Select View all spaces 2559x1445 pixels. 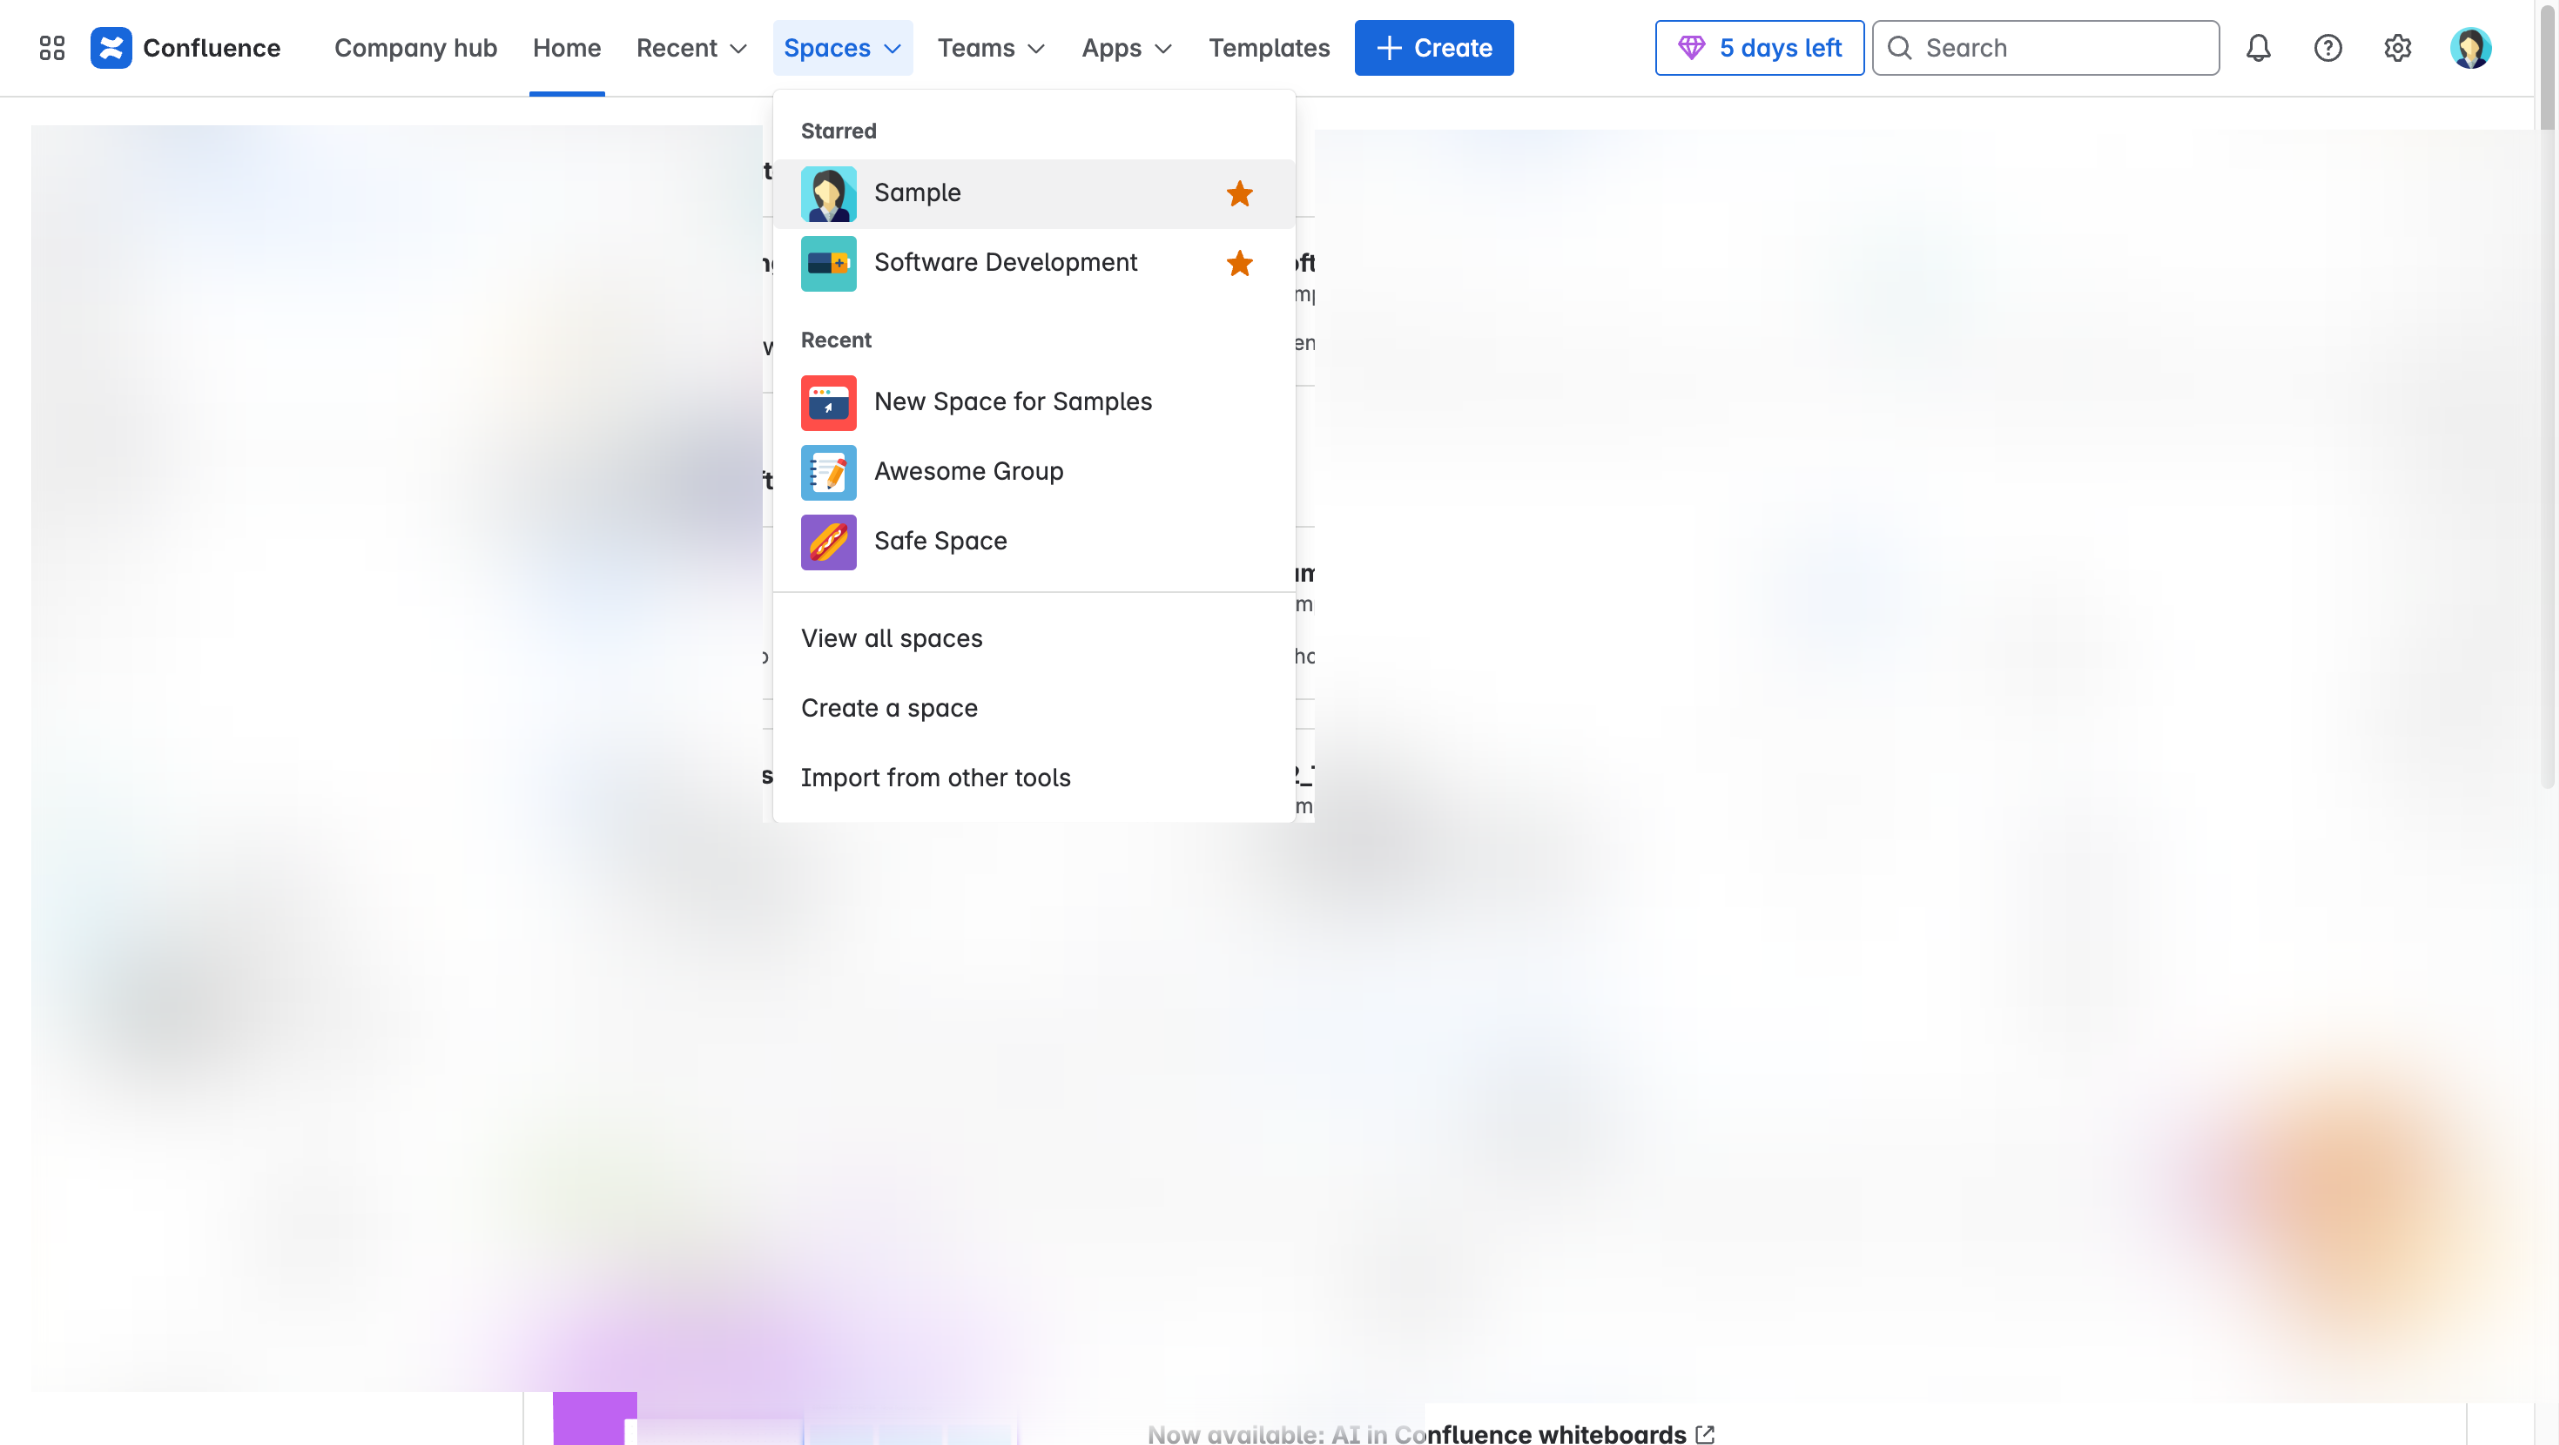[1034, 638]
